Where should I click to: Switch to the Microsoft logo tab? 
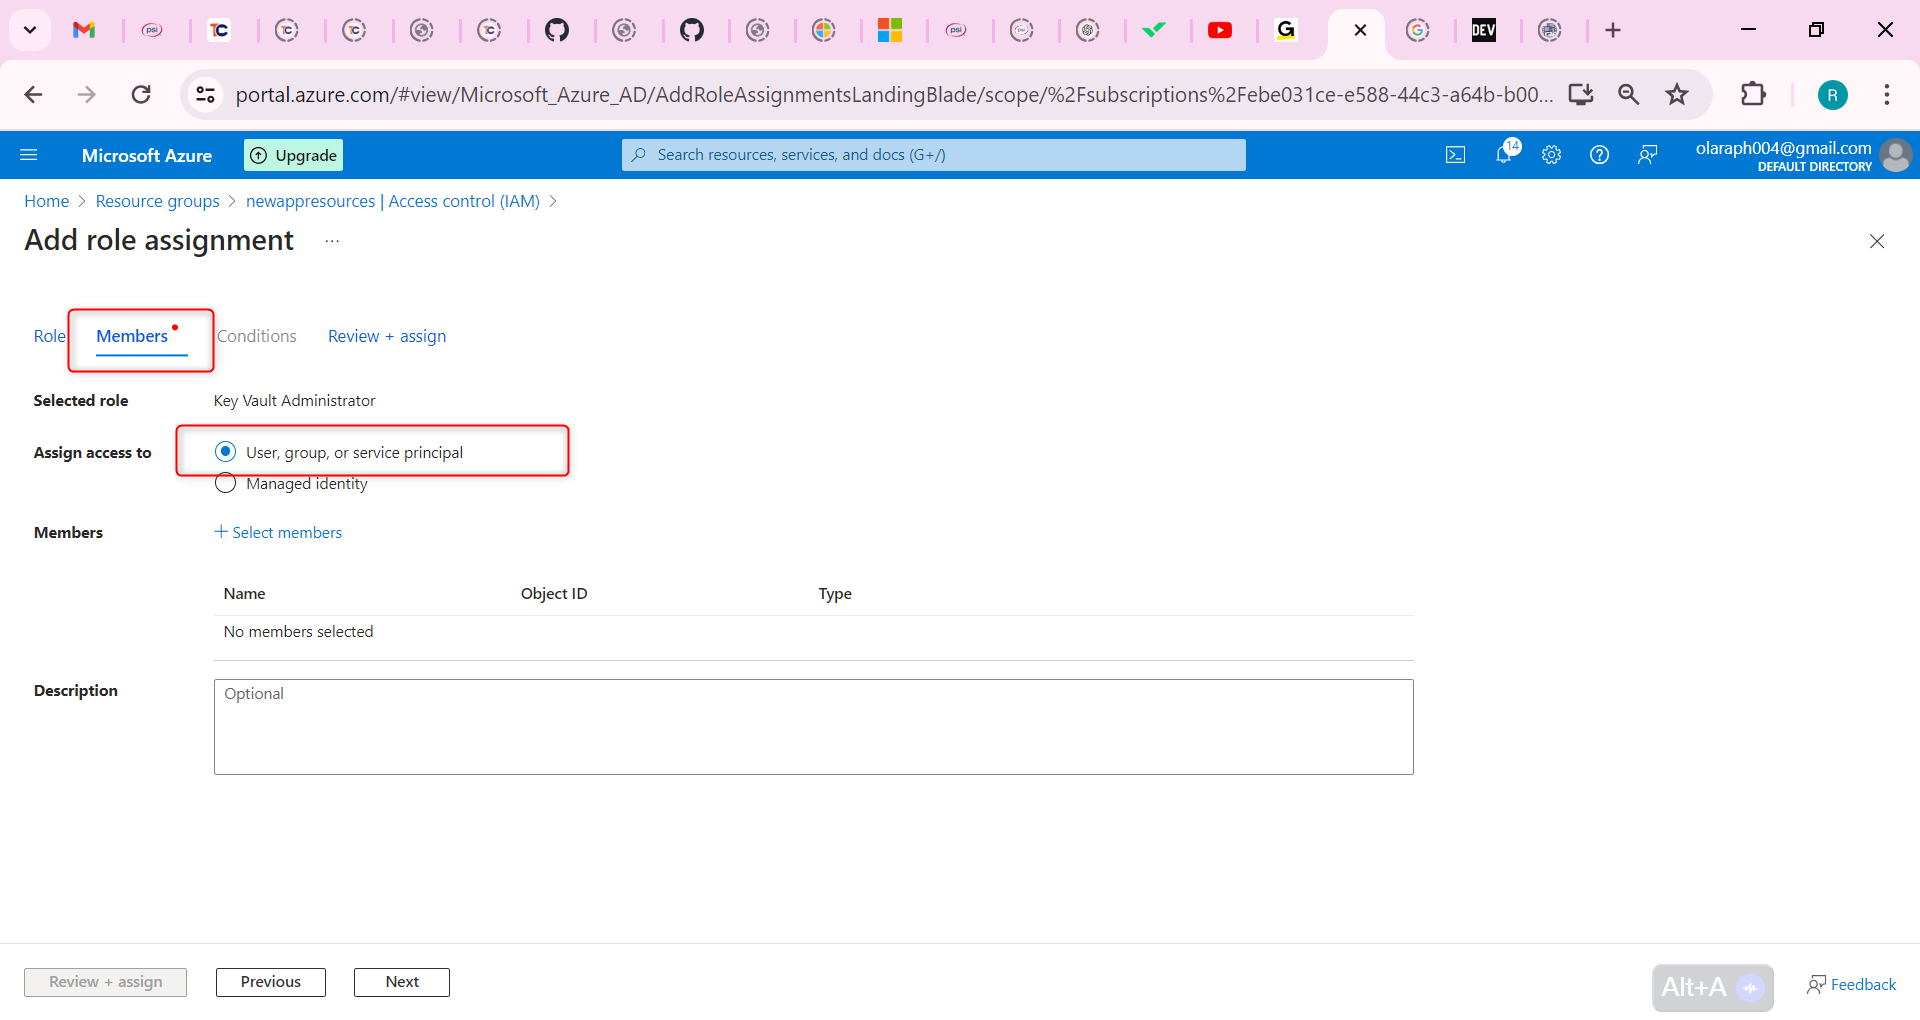click(x=890, y=30)
